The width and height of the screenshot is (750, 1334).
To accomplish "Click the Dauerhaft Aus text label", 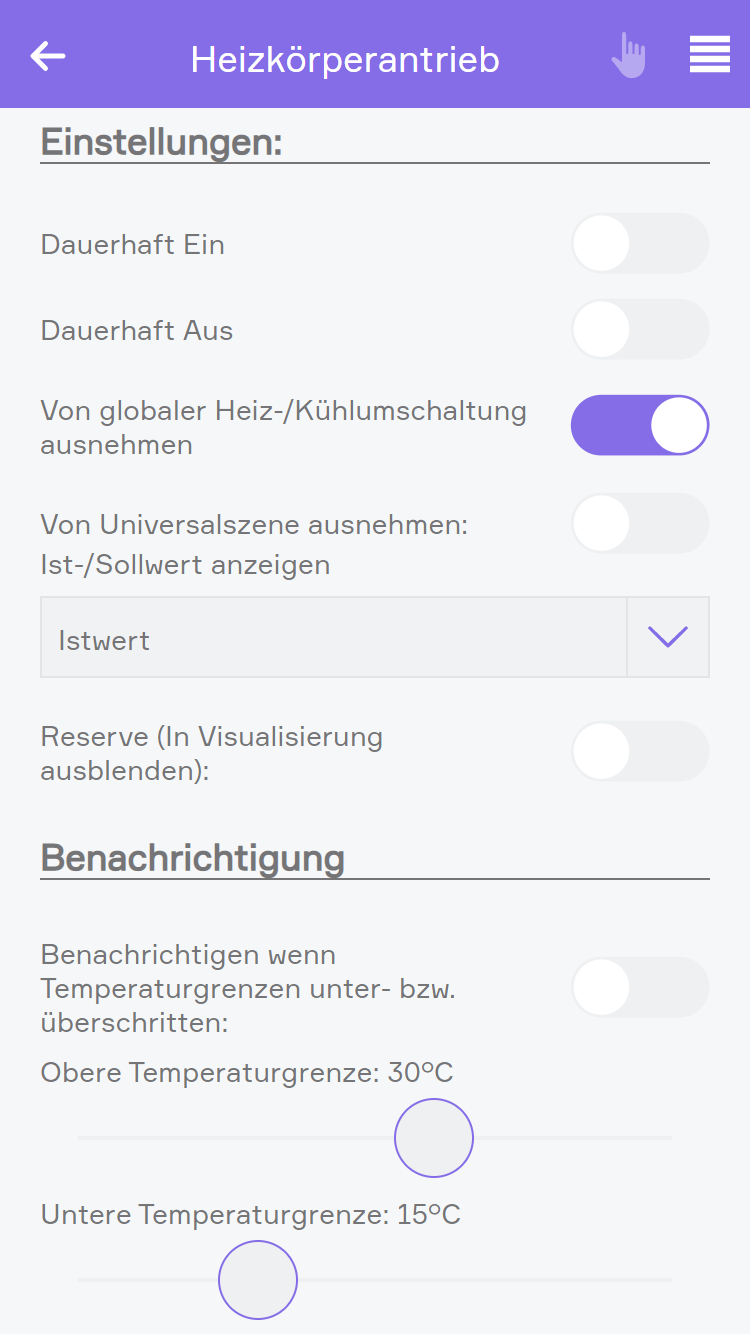I will coord(136,331).
